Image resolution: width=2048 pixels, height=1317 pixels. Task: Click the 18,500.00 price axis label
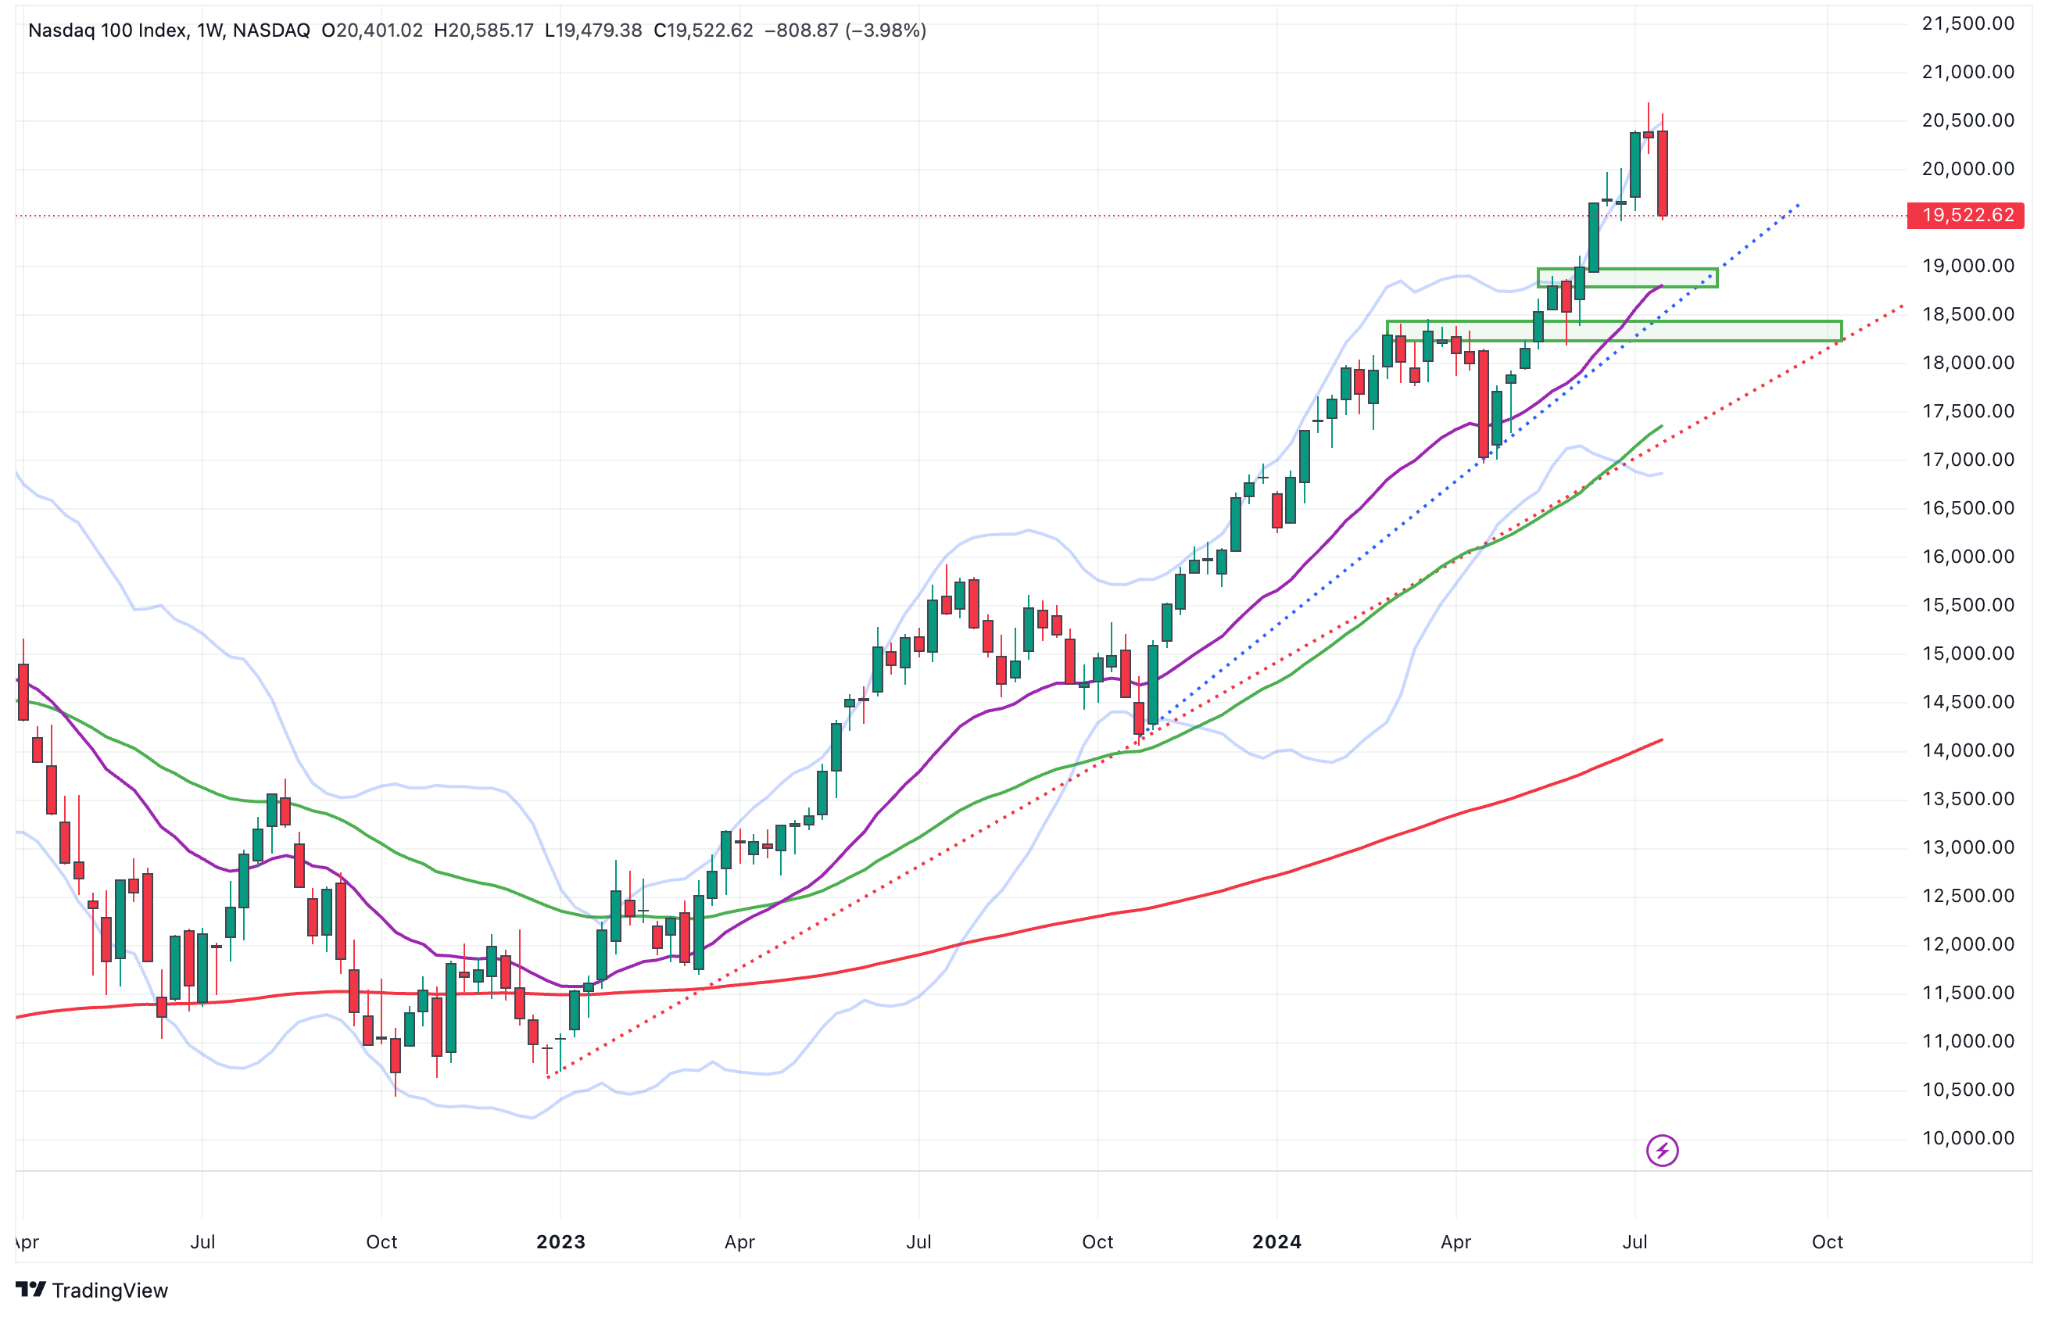tap(1968, 314)
